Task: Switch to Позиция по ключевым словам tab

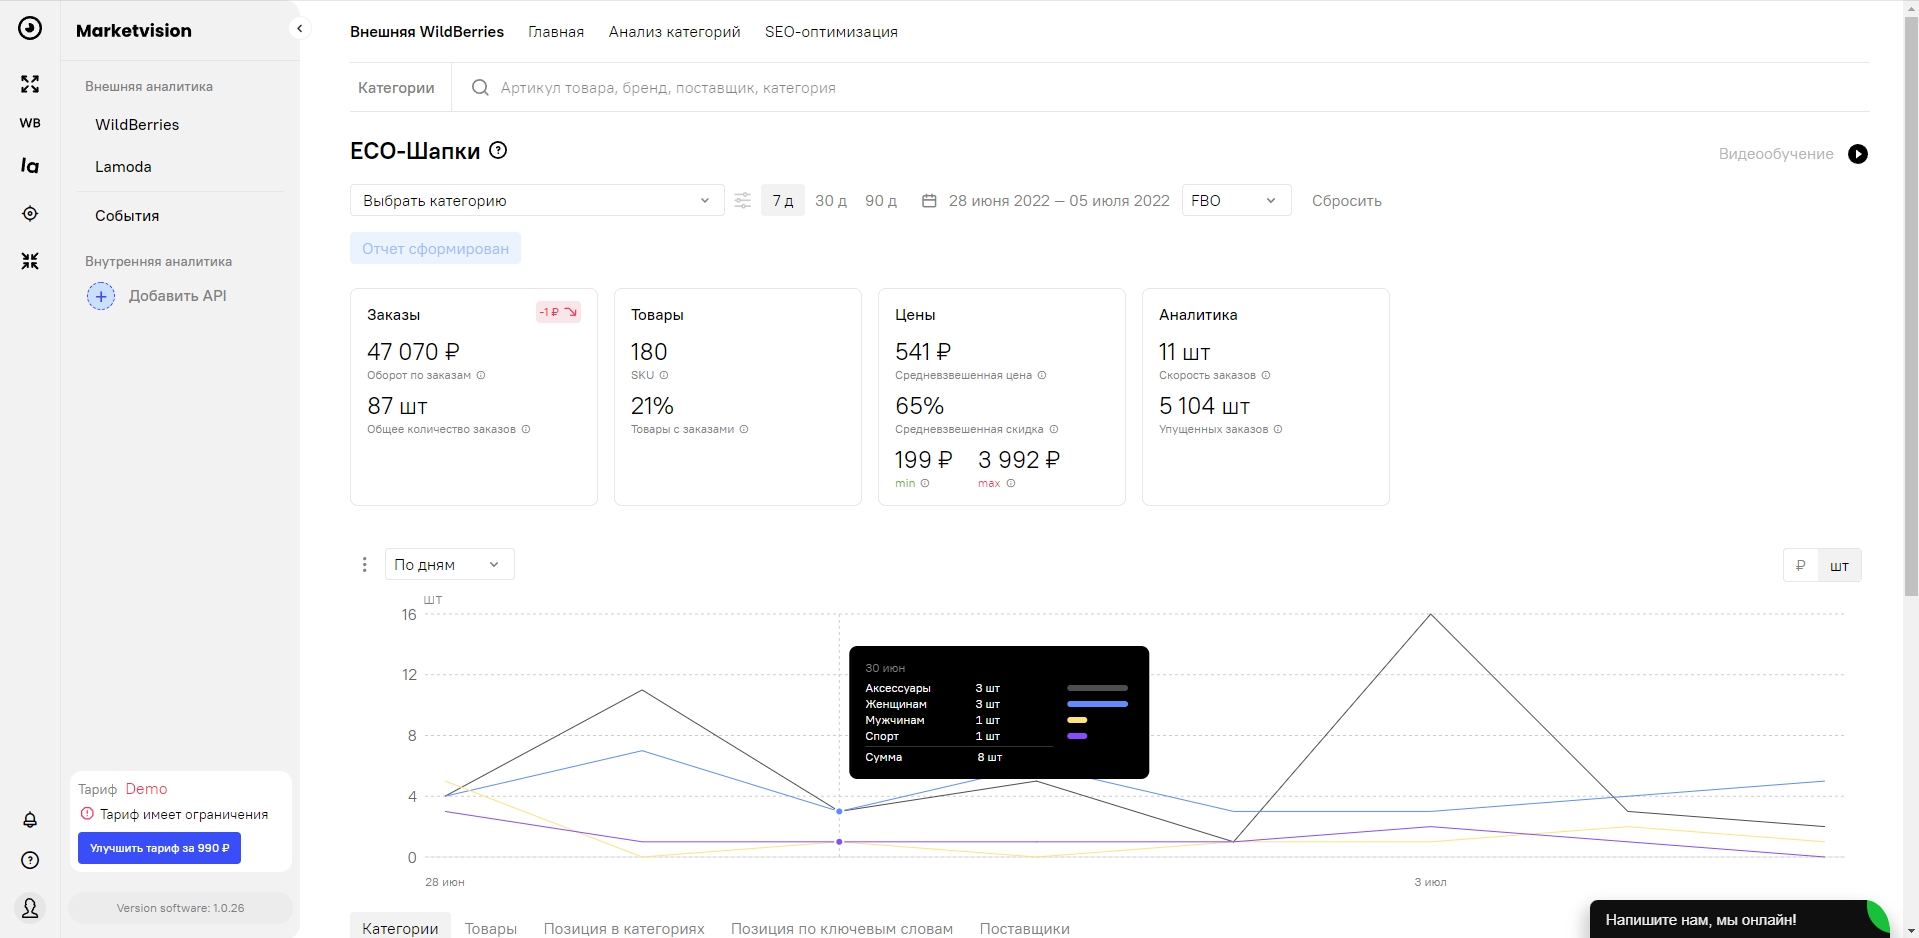Action: (x=842, y=928)
